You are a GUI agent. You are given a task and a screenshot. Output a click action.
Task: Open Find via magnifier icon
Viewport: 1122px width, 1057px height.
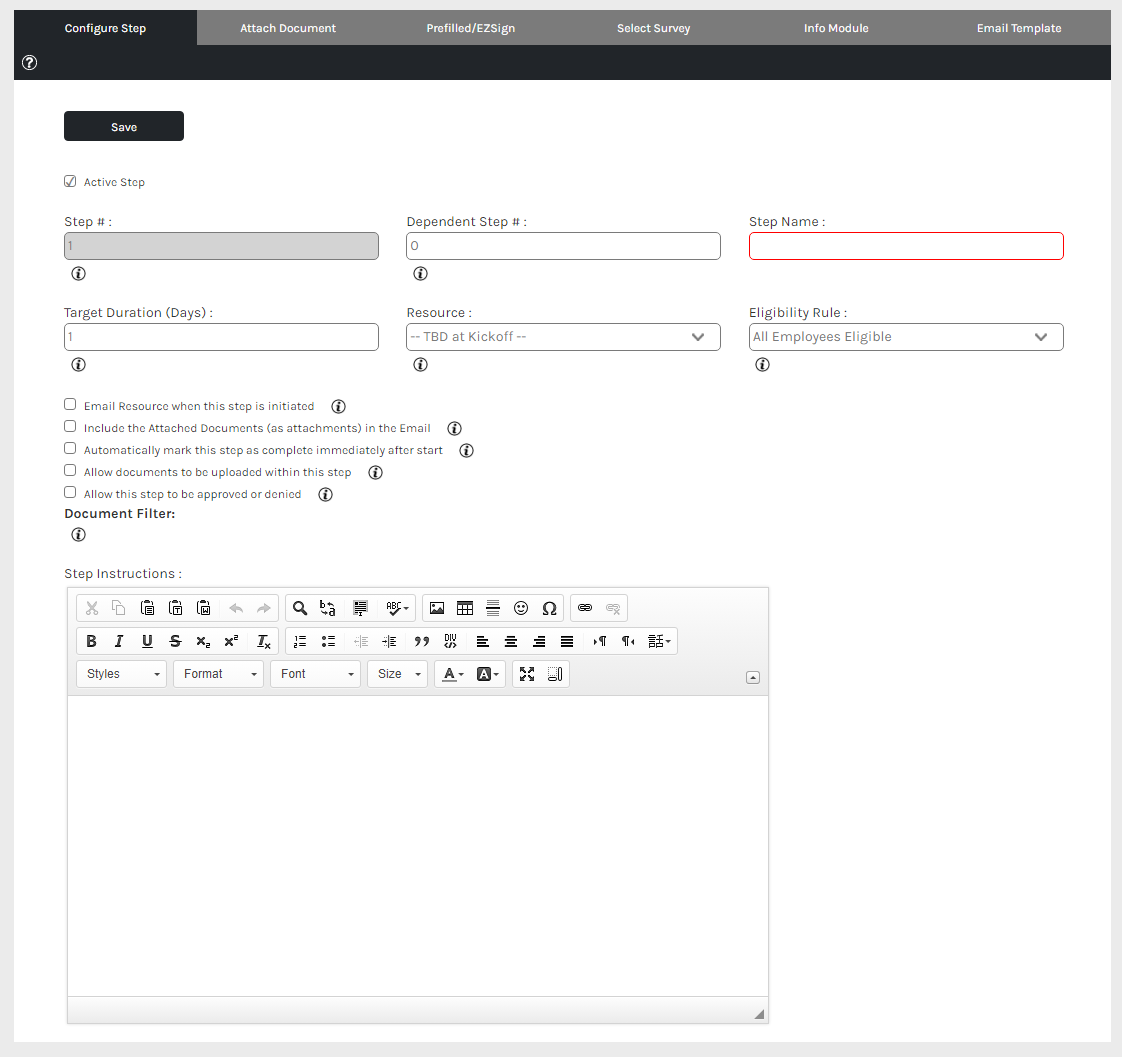[x=300, y=608]
